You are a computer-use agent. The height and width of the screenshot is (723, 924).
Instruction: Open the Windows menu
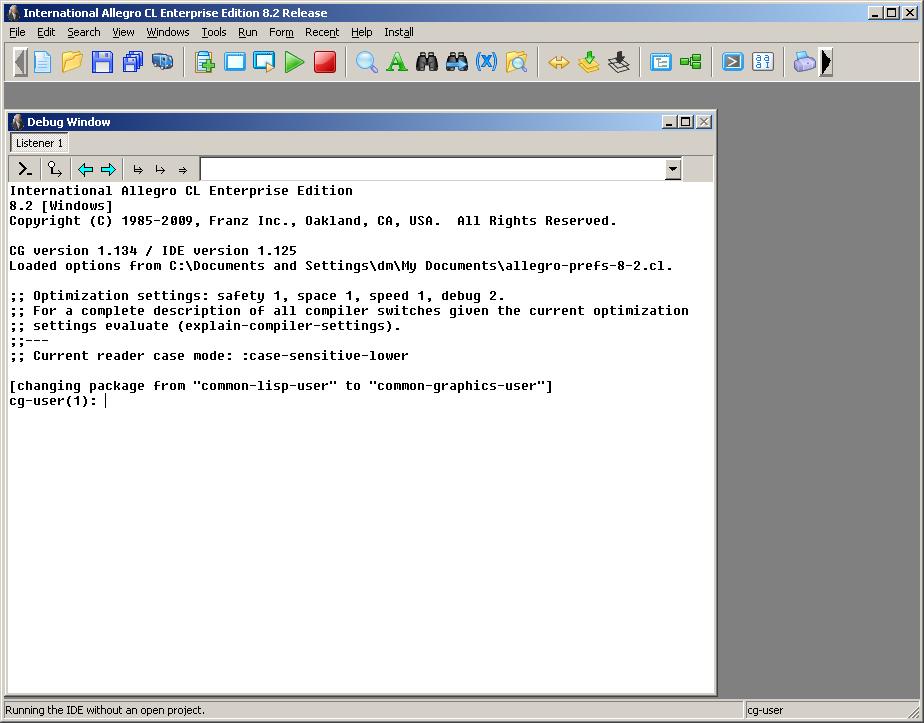168,32
